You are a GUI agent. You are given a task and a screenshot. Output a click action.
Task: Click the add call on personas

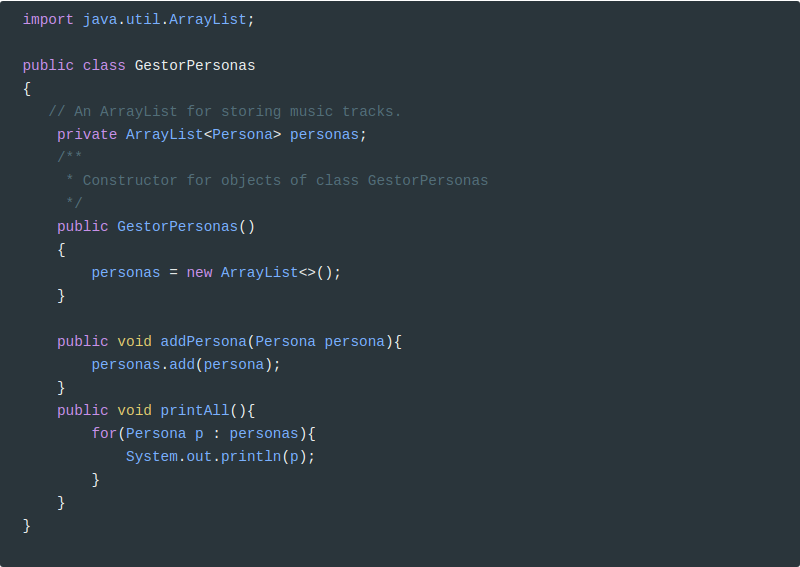tap(181, 364)
